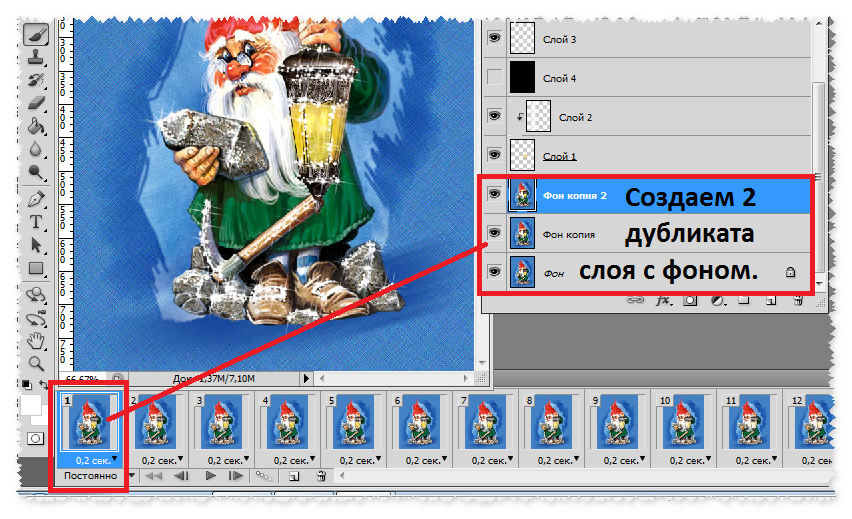Select the Hand tool
The height and width of the screenshot is (519, 852).
coord(36,341)
